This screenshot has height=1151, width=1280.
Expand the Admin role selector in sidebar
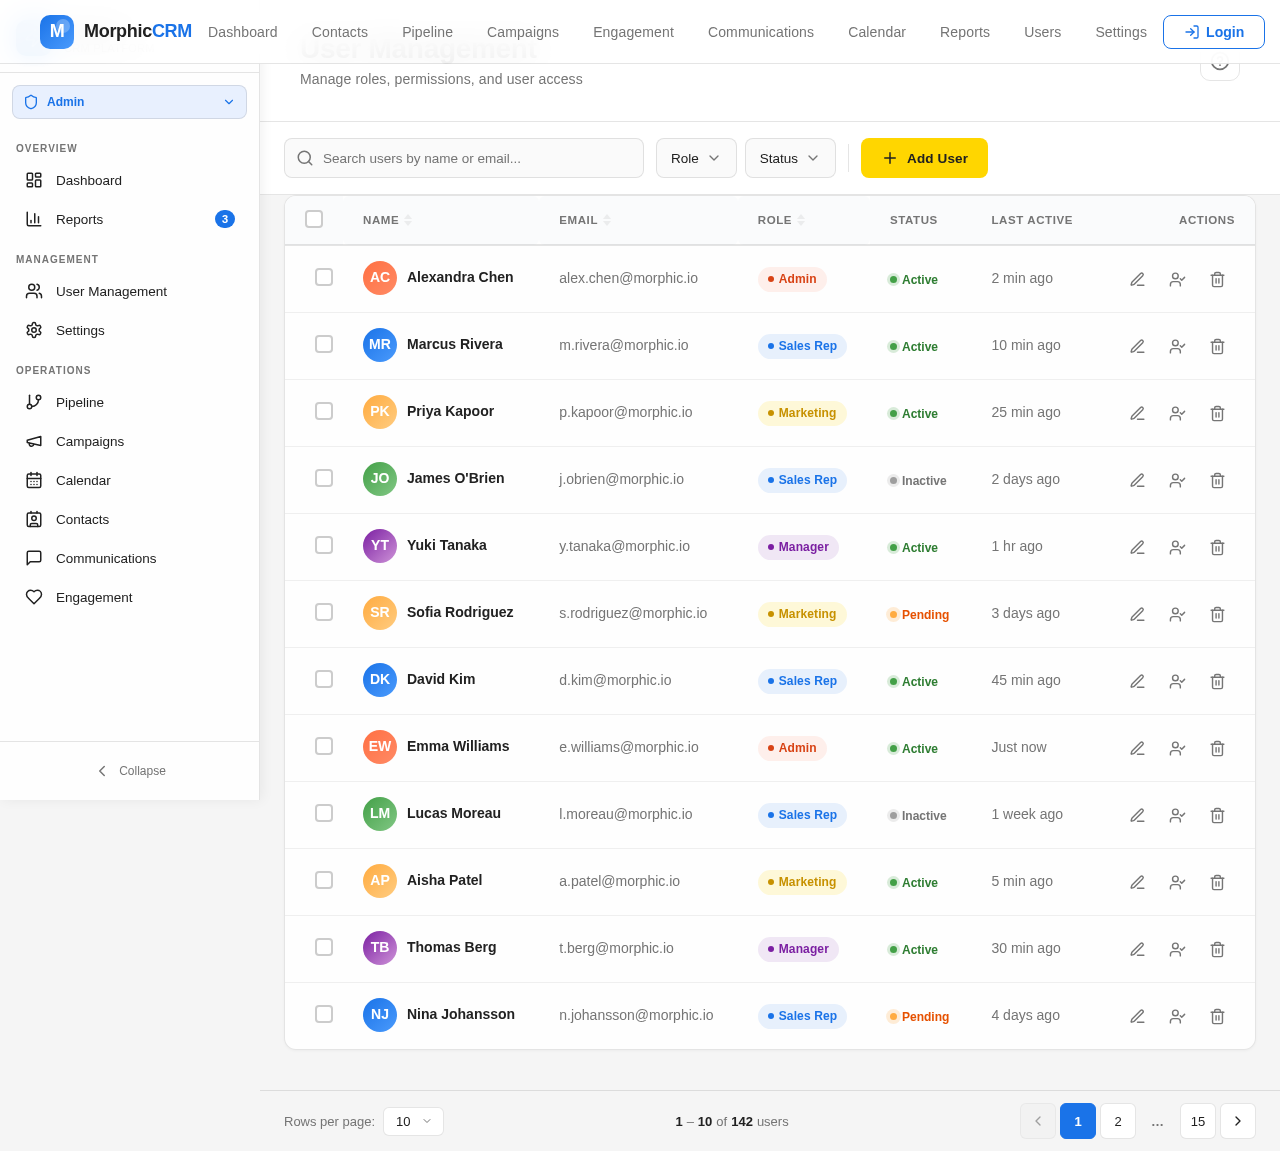pos(129,102)
